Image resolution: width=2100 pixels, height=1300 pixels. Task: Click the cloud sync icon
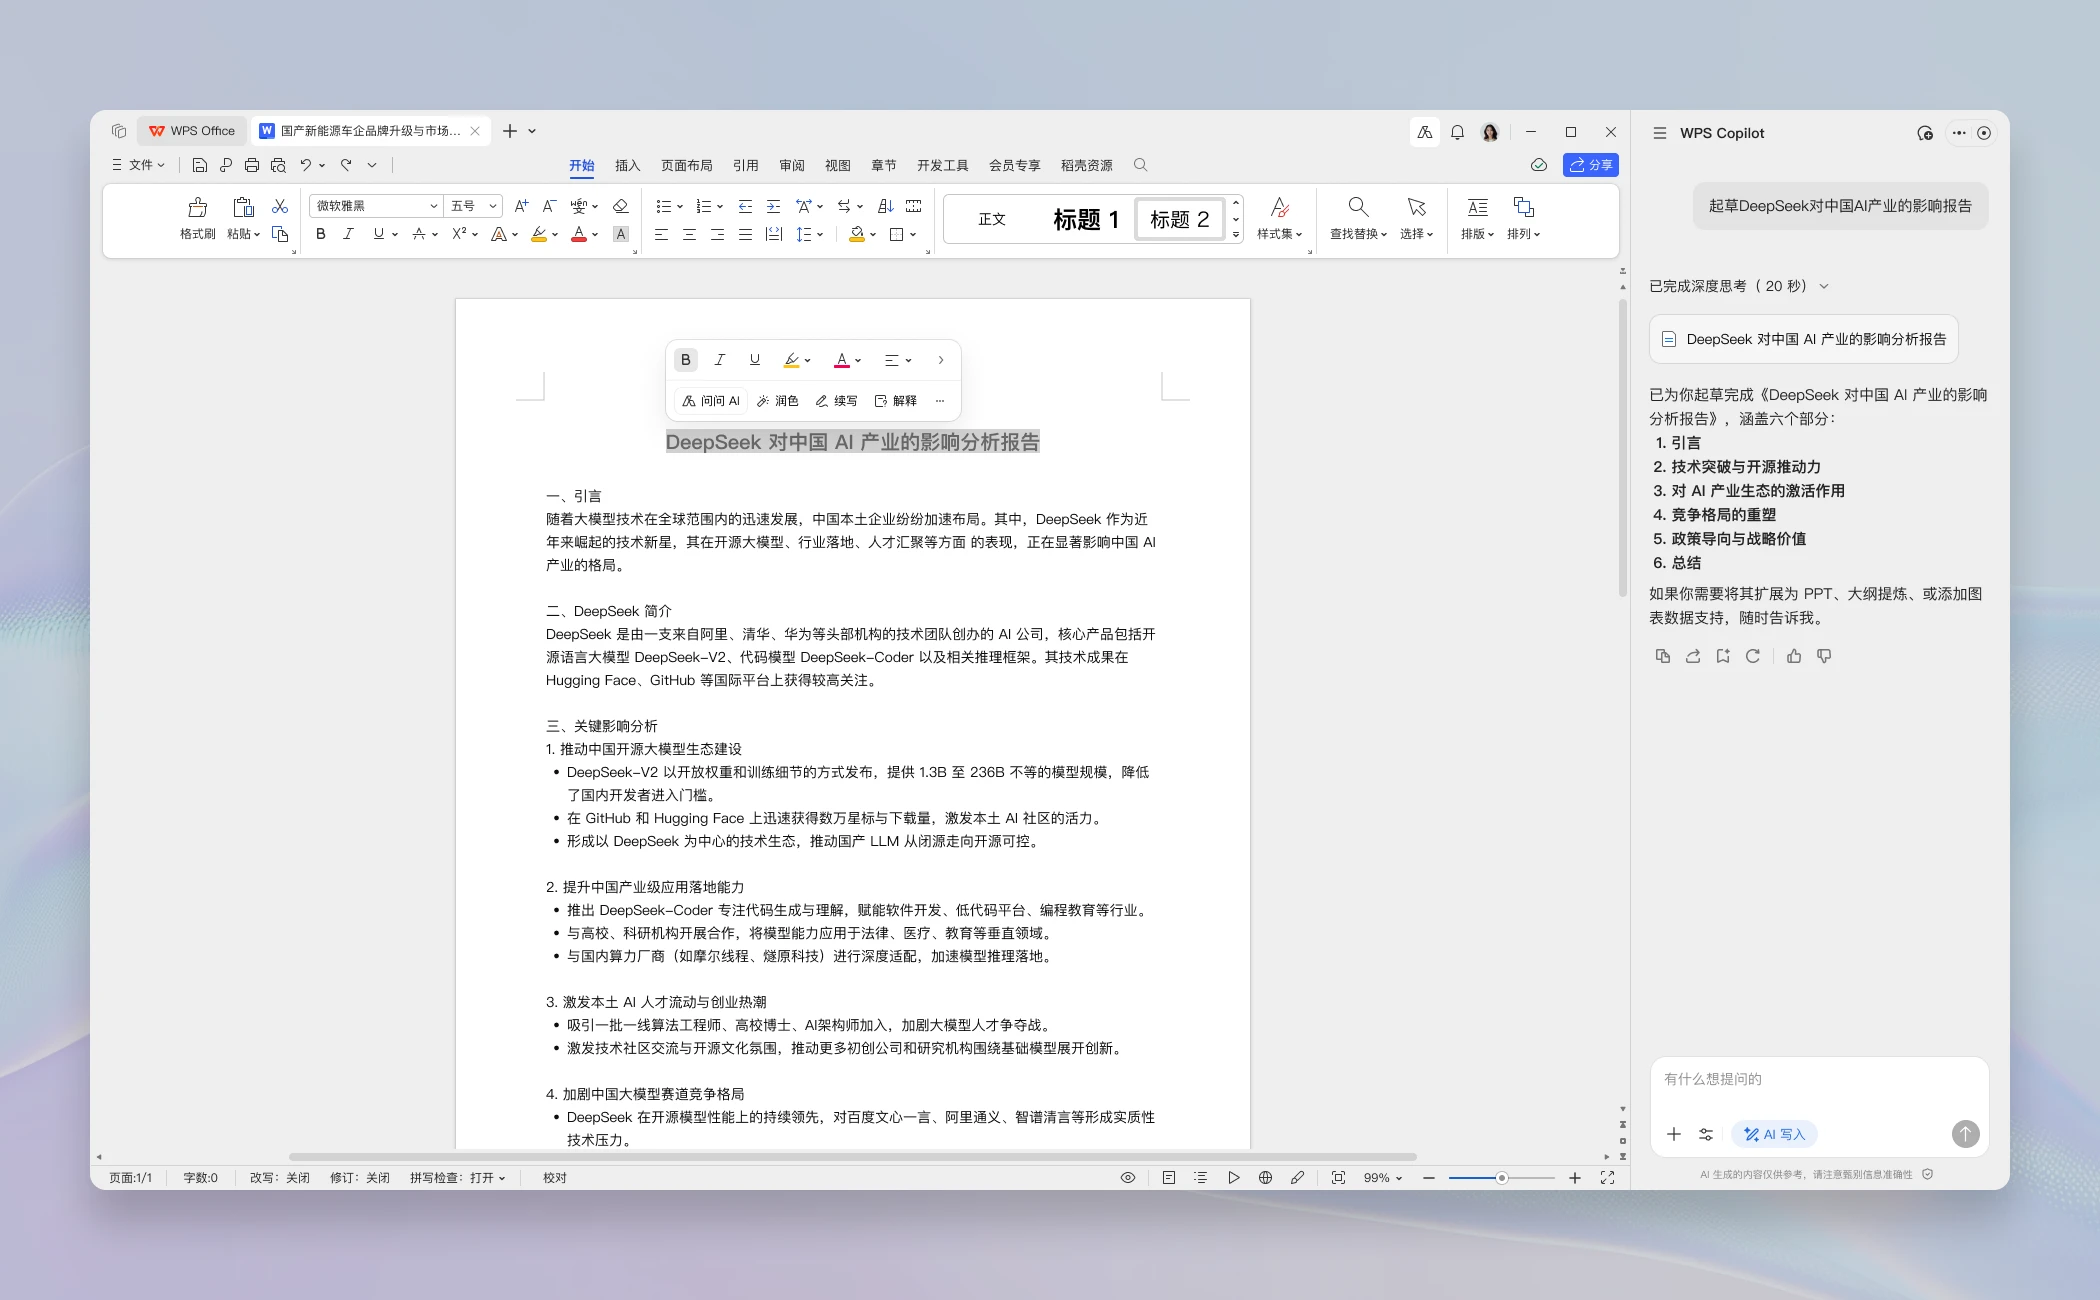1539,165
